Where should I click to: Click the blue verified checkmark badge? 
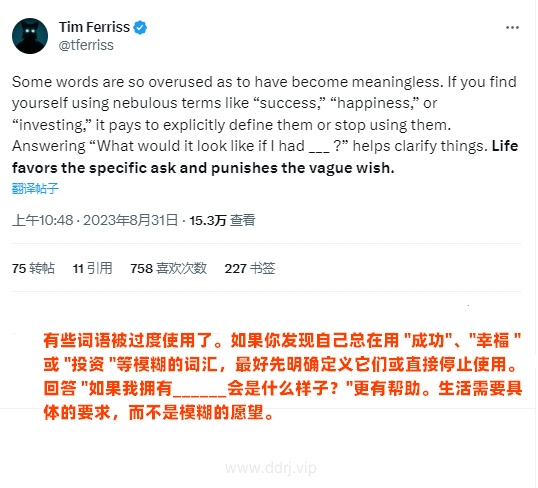click(x=140, y=27)
